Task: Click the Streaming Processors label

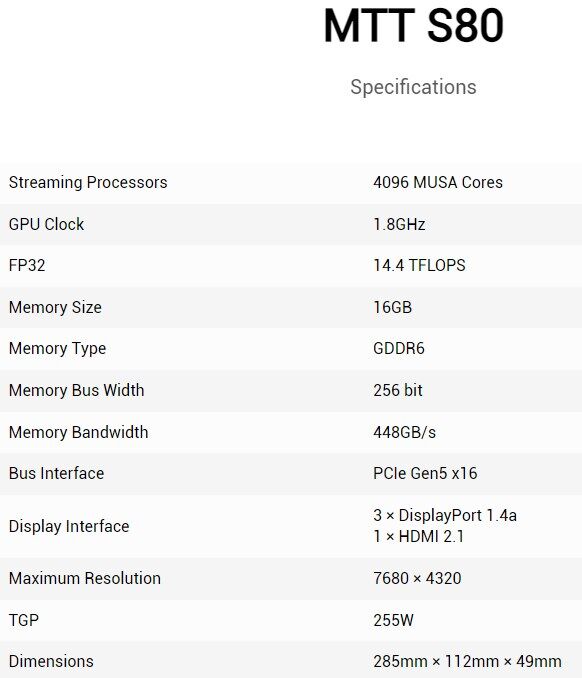Action: (88, 182)
